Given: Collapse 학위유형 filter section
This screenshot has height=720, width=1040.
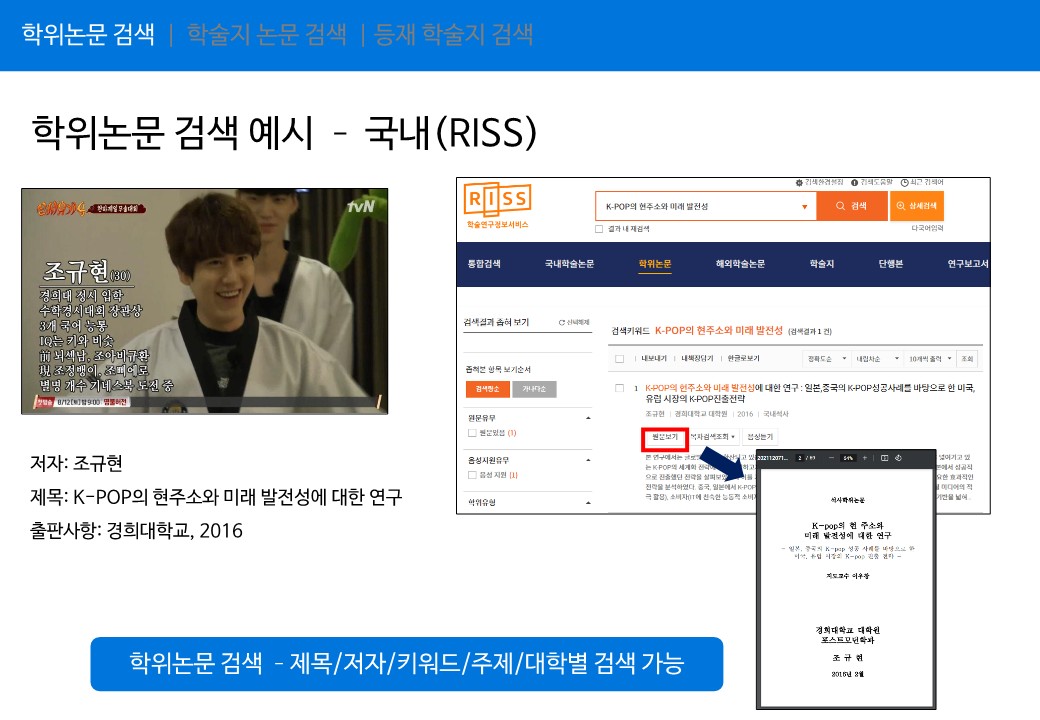Looking at the screenshot, I should (x=588, y=503).
